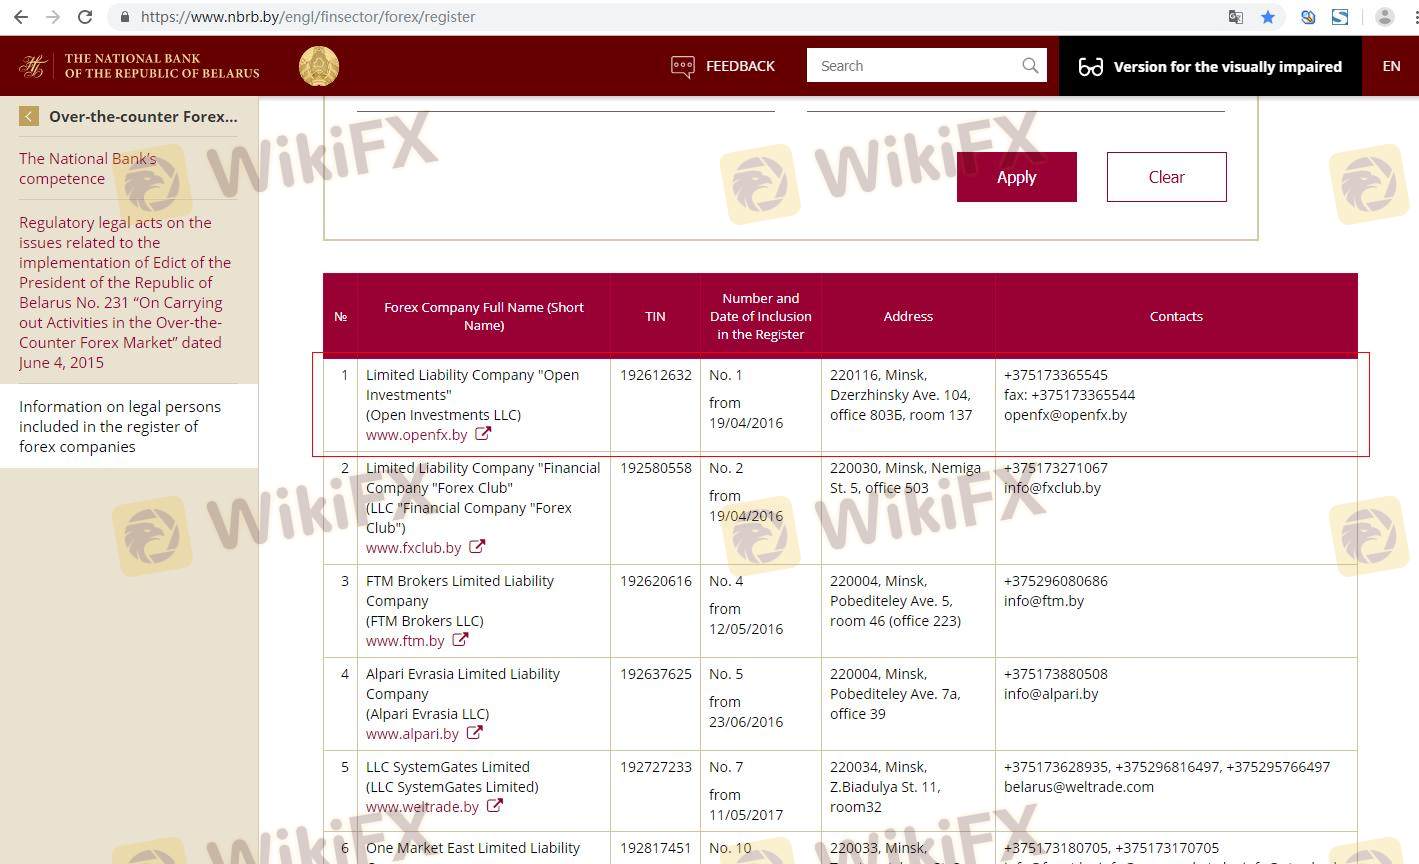
Task: Open the FEEDBACK link in header
Action: pos(723,66)
